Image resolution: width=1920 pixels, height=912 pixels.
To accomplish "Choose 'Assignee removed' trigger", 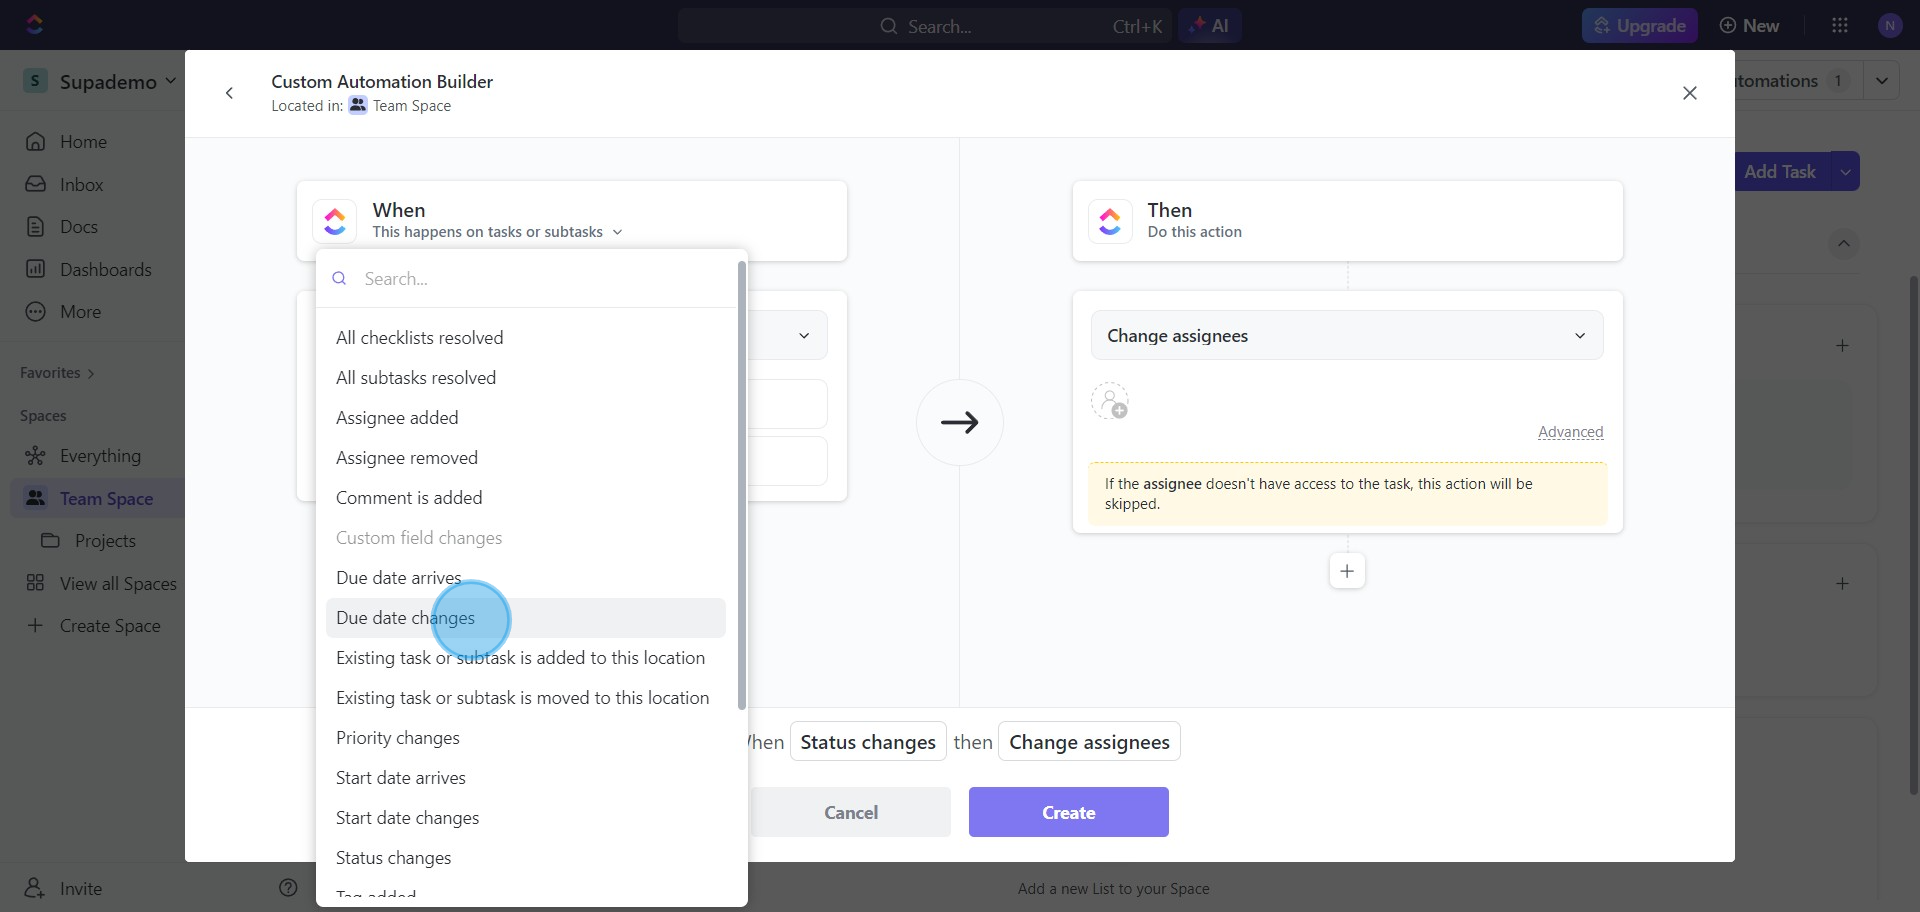I will click(526, 458).
